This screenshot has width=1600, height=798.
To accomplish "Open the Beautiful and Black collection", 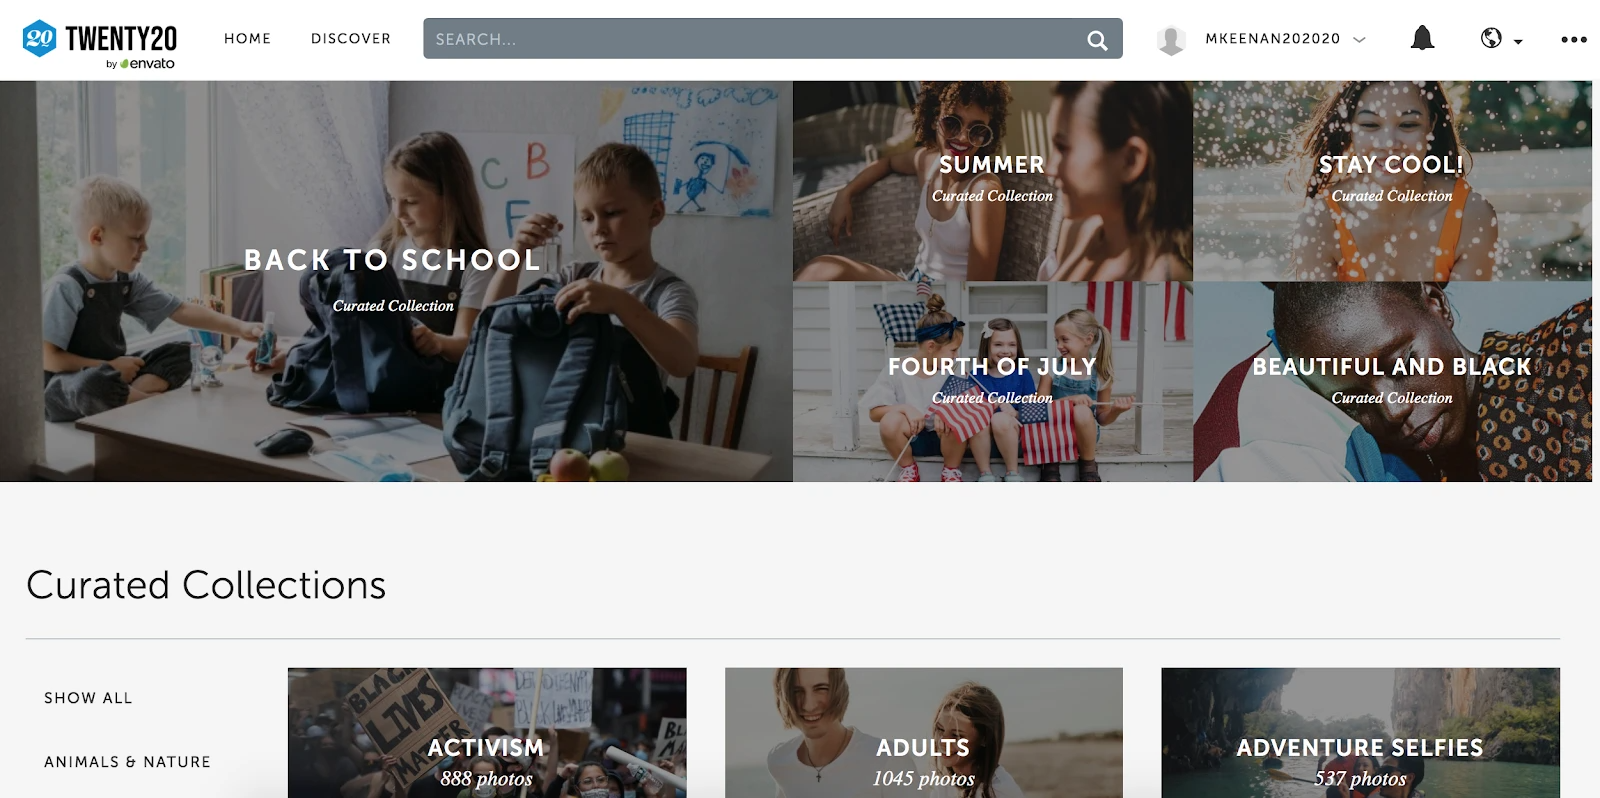I will 1392,381.
